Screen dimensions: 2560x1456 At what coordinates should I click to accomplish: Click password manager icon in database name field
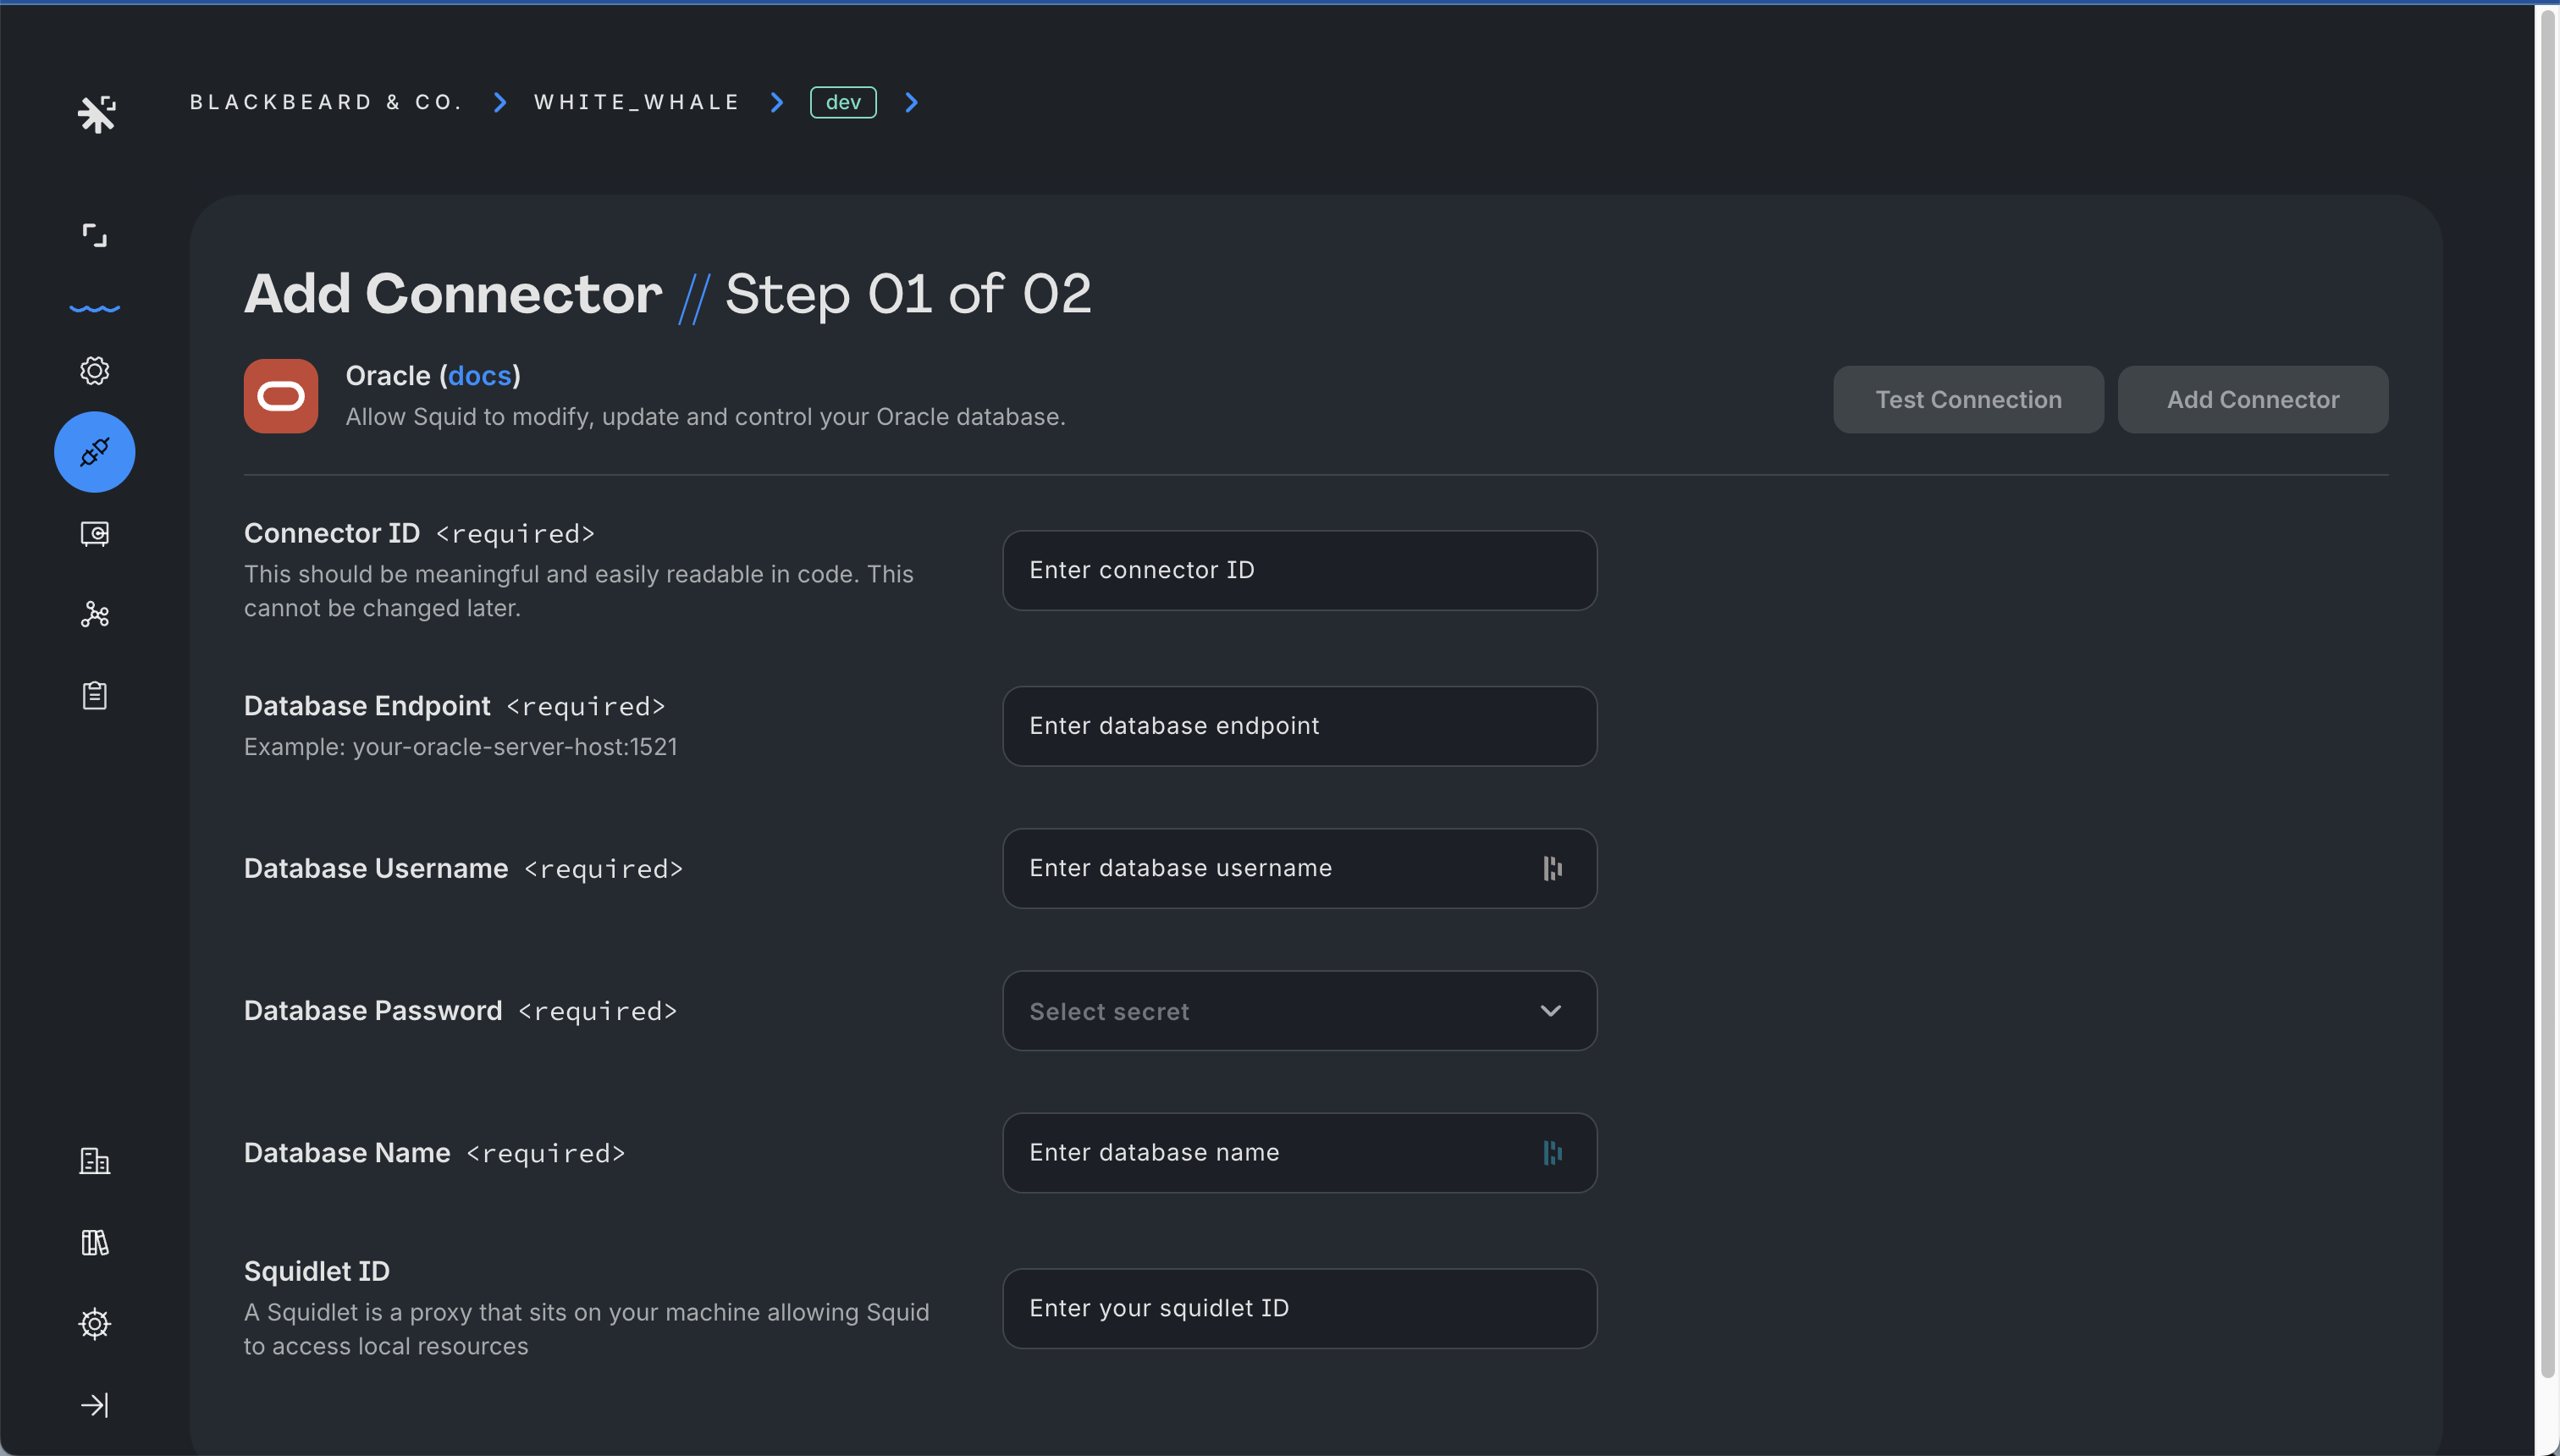pyautogui.click(x=1552, y=1153)
